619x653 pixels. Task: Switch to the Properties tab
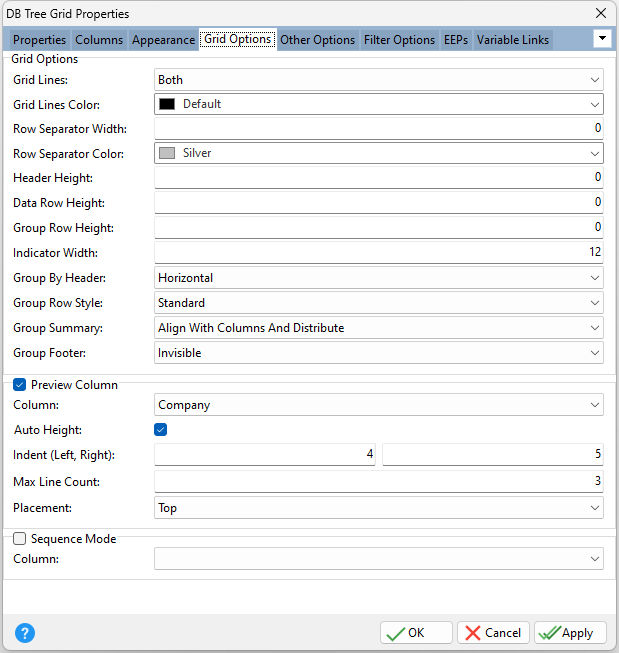[39, 40]
